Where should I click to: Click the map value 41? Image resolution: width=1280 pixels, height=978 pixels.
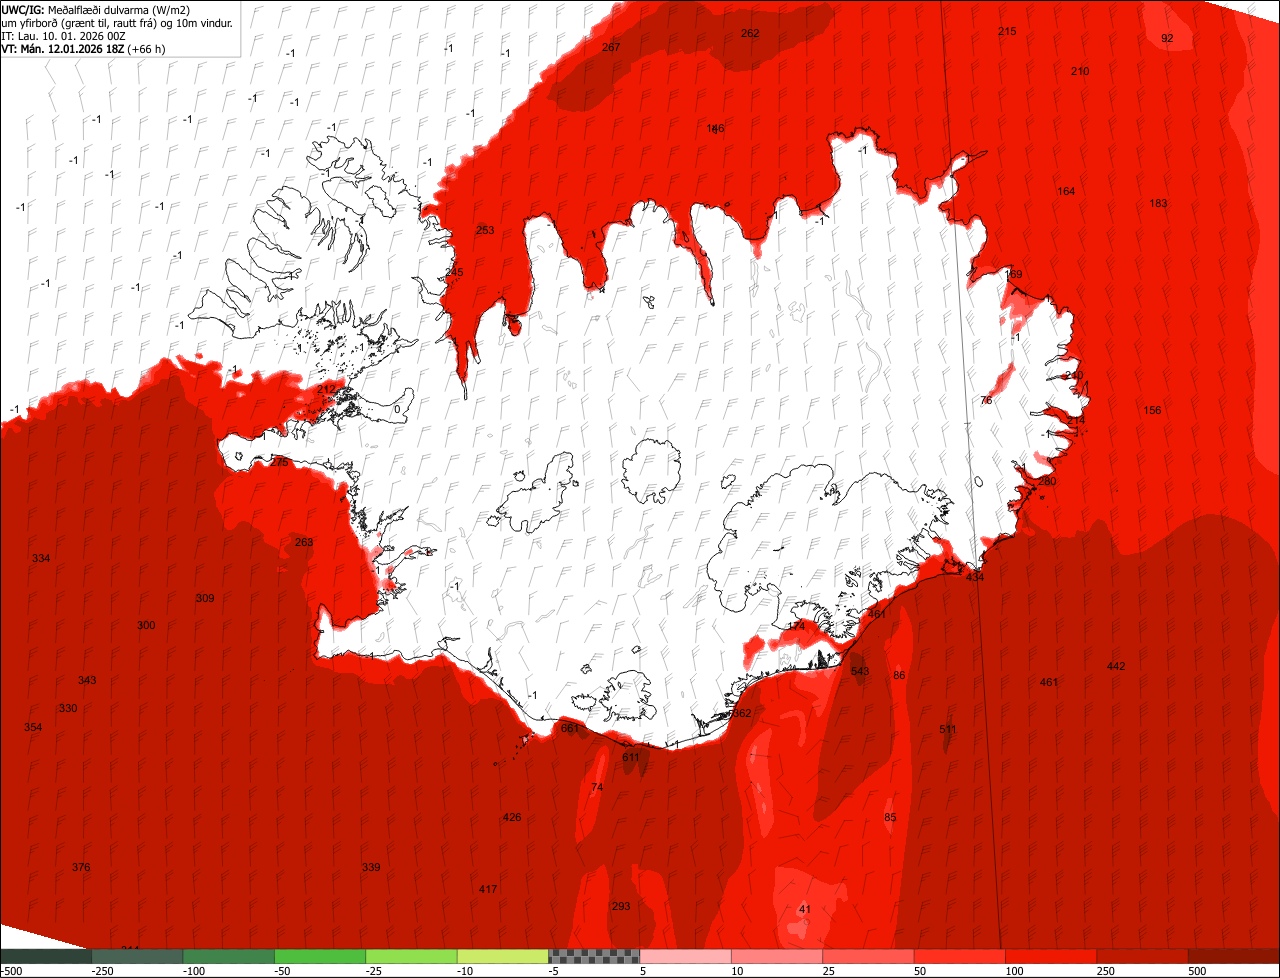point(805,909)
